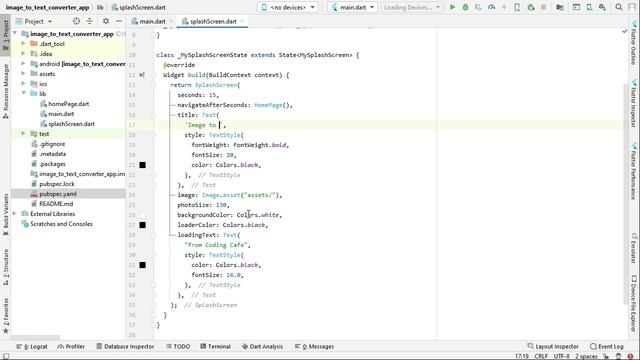Open the TODO tool tab
Image resolution: width=640 pixels, height=360 pixels.
pyautogui.click(x=178, y=346)
